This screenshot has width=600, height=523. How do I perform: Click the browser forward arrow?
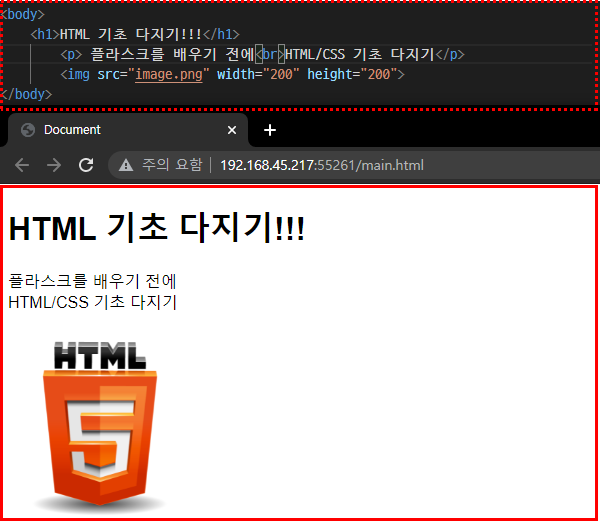[x=54, y=165]
